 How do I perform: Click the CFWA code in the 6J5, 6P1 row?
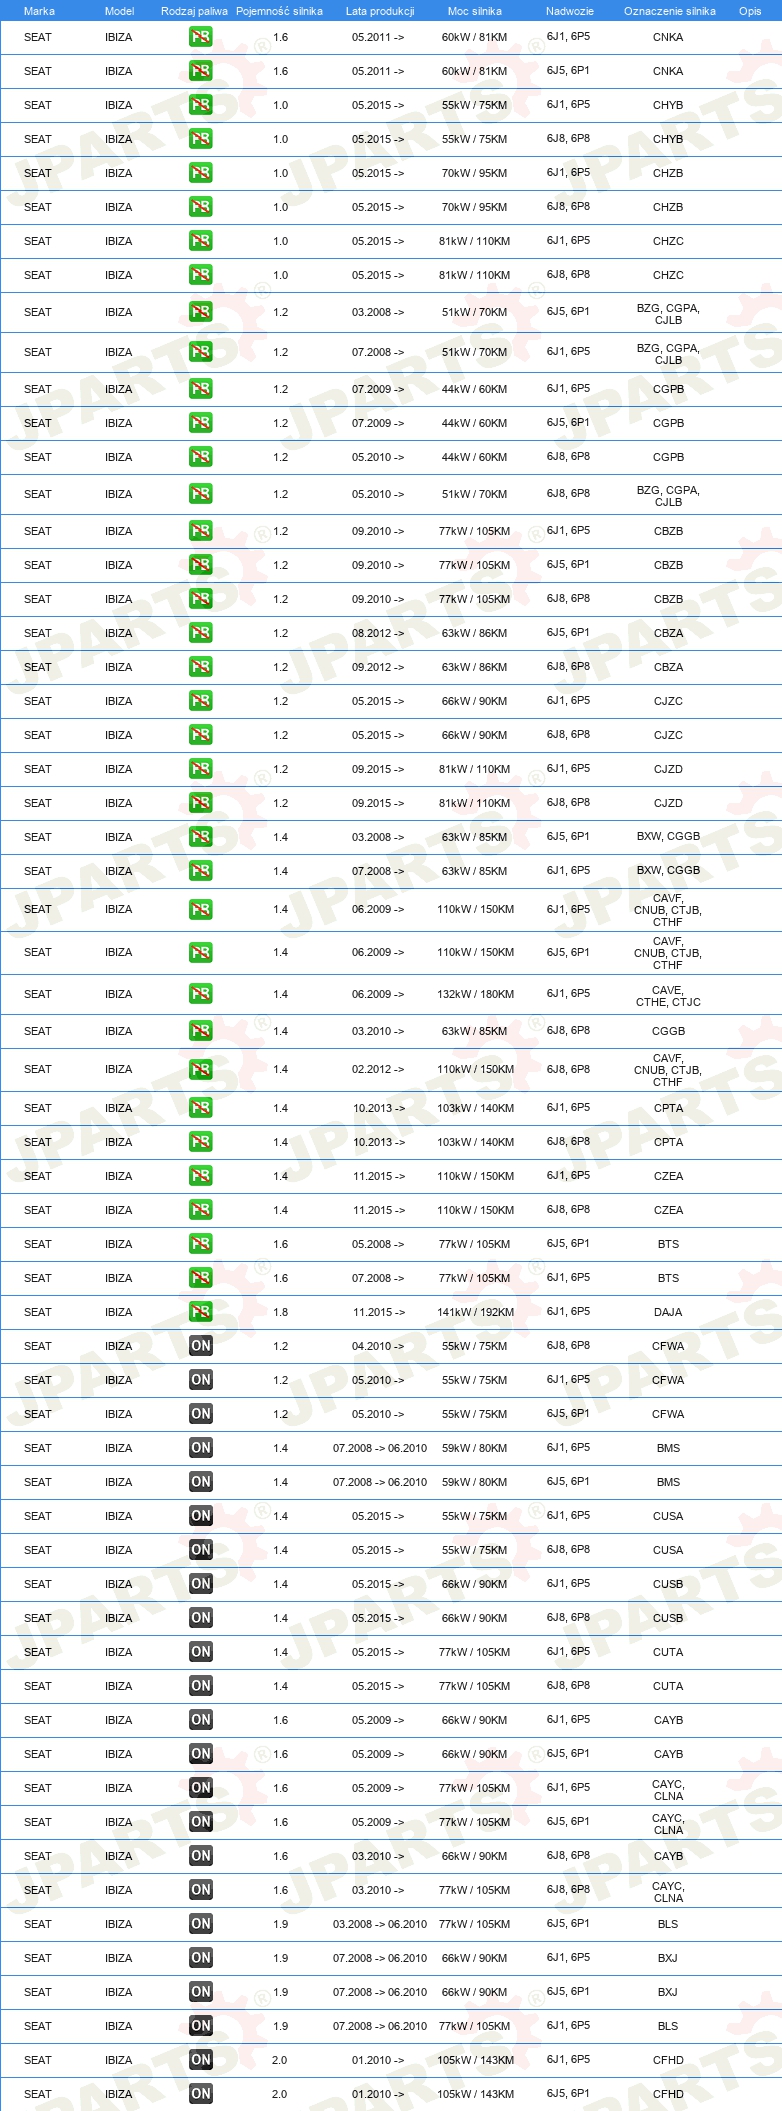click(x=668, y=1414)
